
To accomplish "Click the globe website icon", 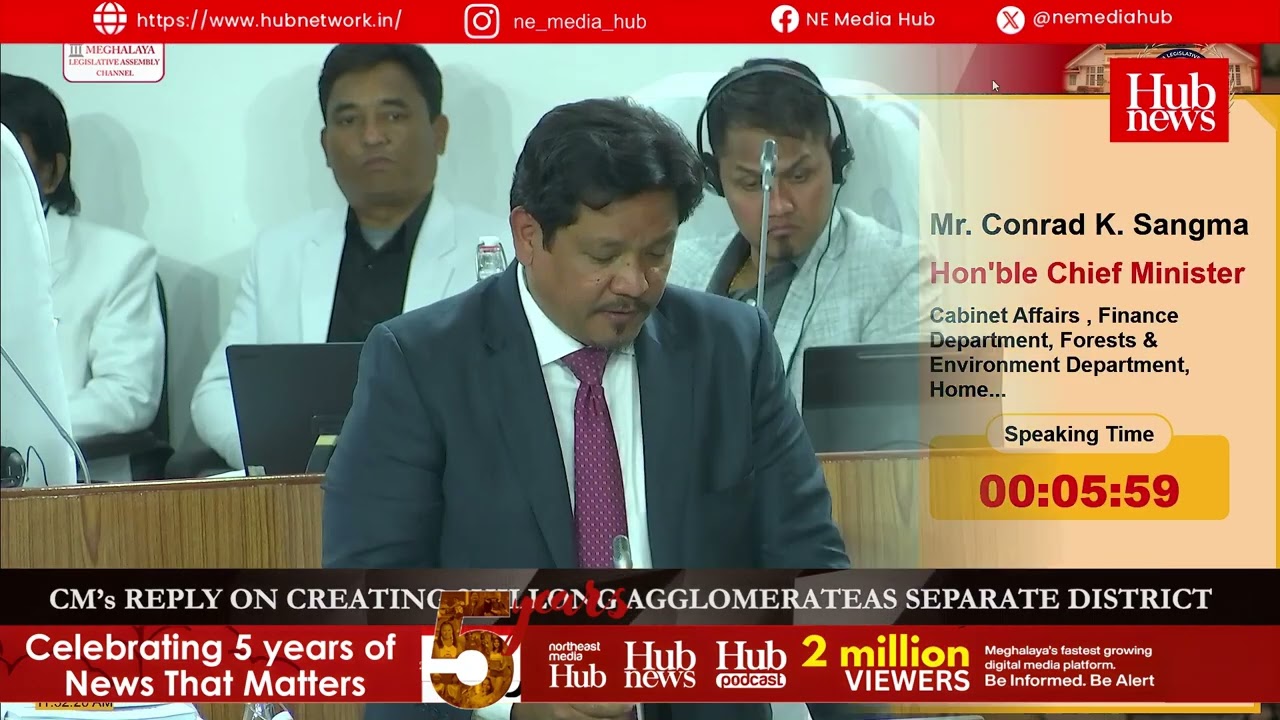I will 110,19.
